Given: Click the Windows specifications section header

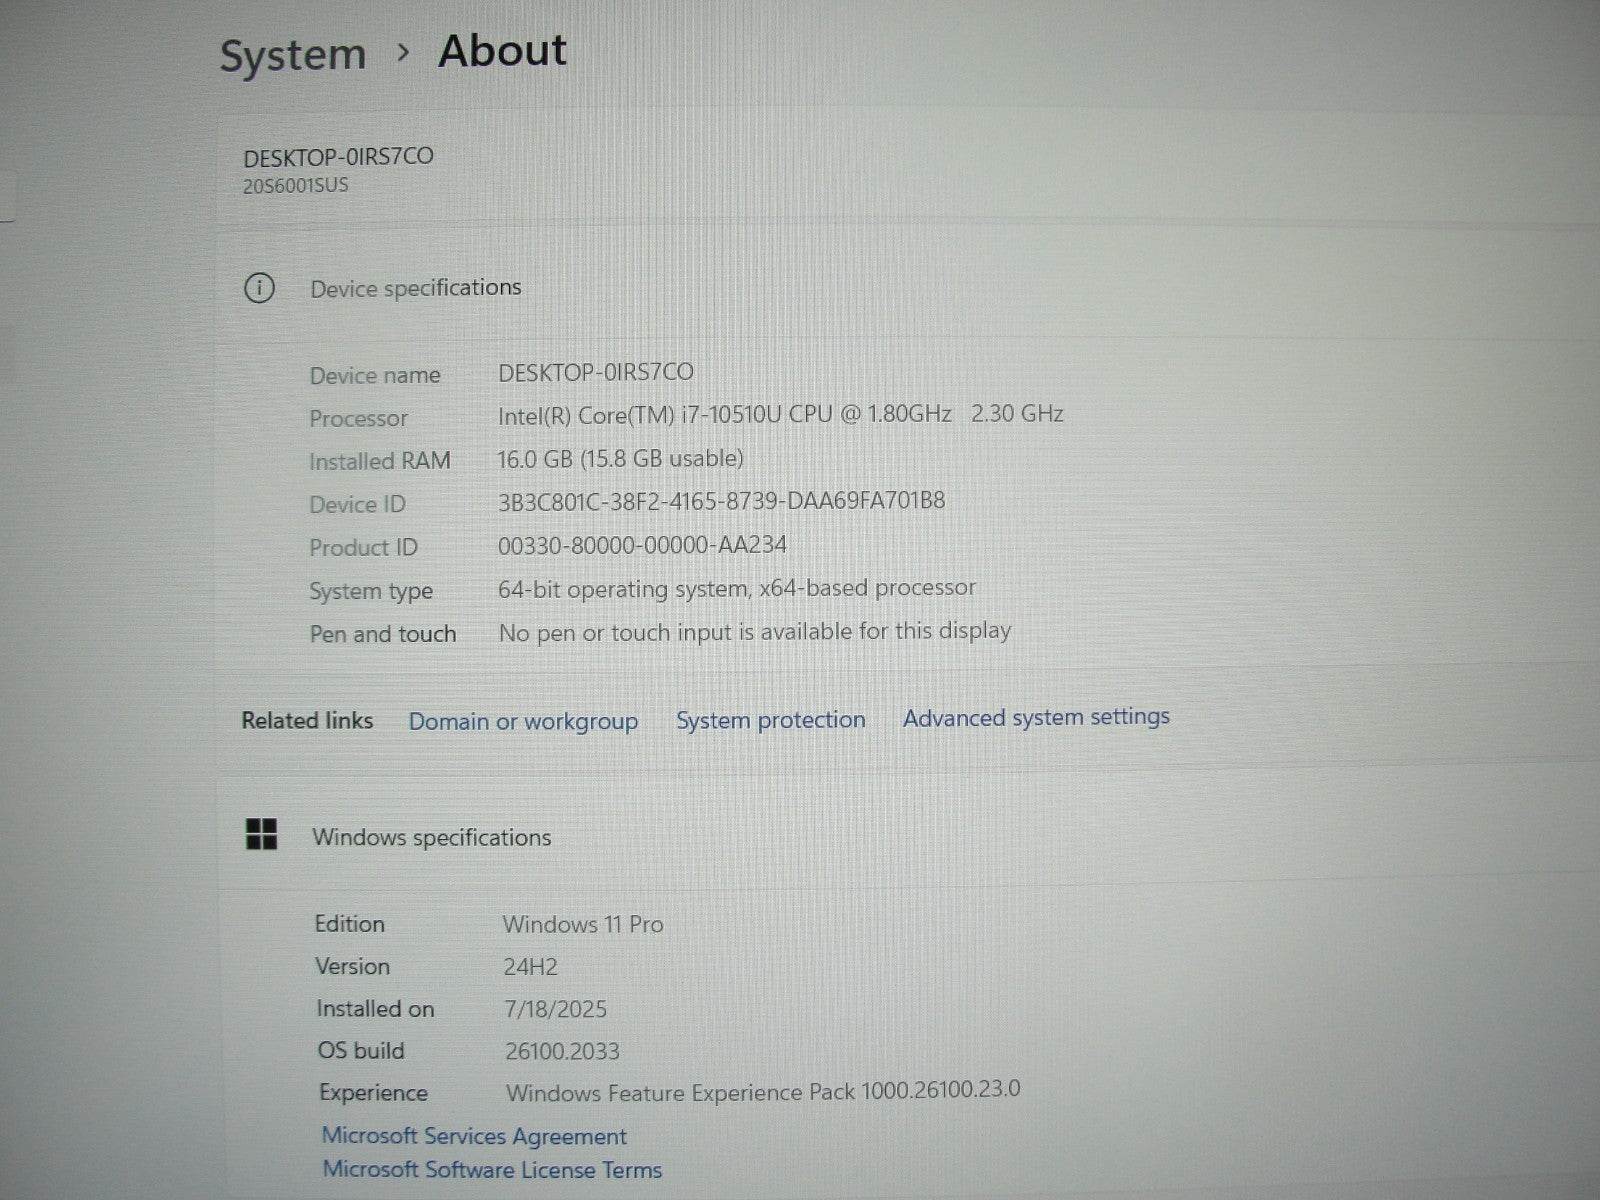Looking at the screenshot, I should click(432, 837).
